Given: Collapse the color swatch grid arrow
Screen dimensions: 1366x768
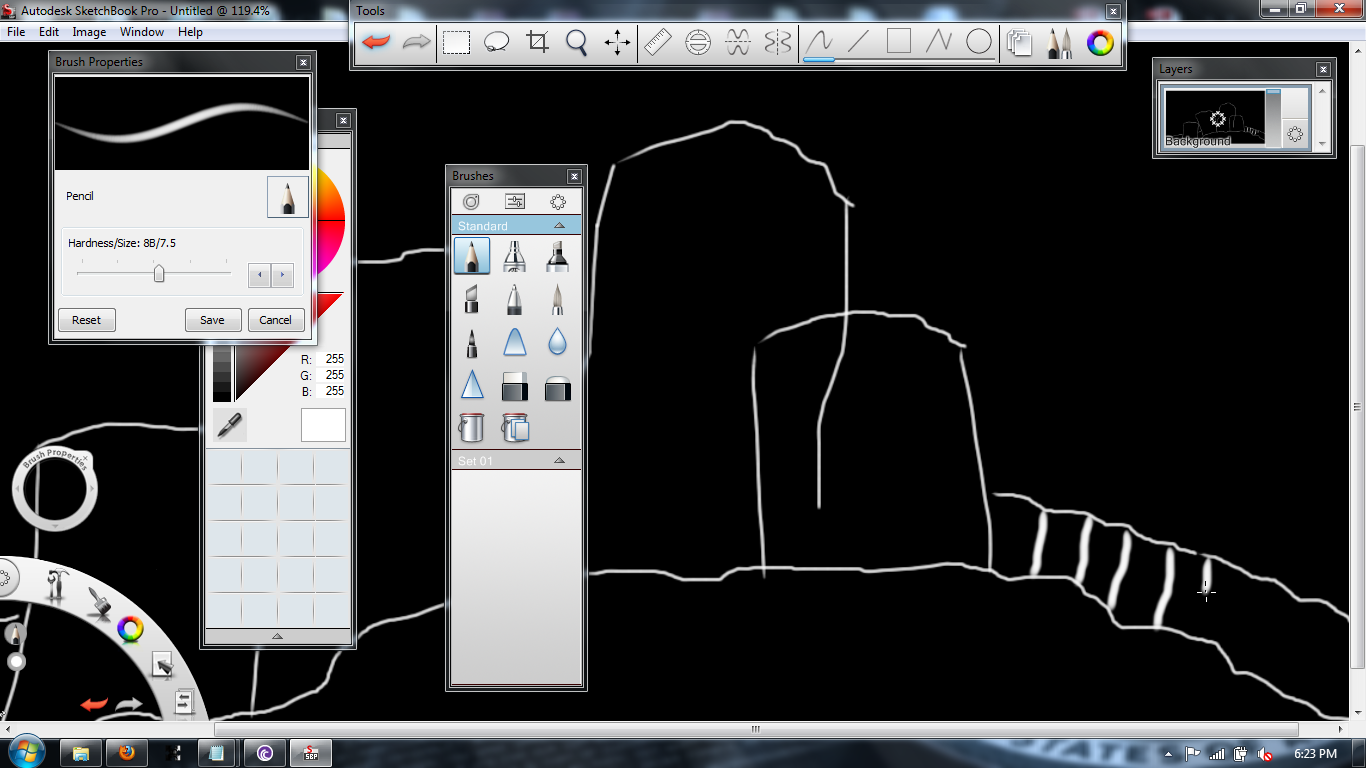Looking at the screenshot, I should click(x=277, y=636).
